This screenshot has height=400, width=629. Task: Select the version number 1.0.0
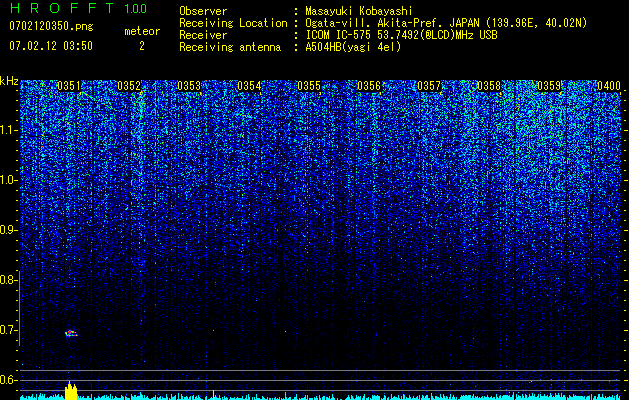point(135,9)
